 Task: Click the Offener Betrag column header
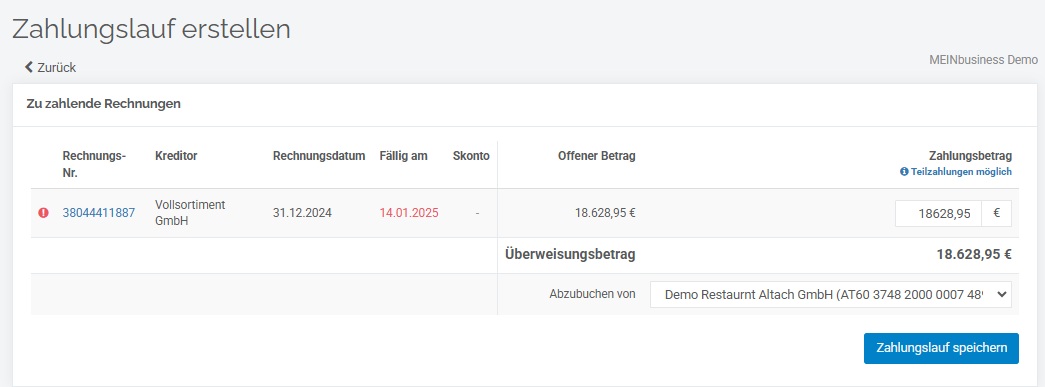click(596, 156)
